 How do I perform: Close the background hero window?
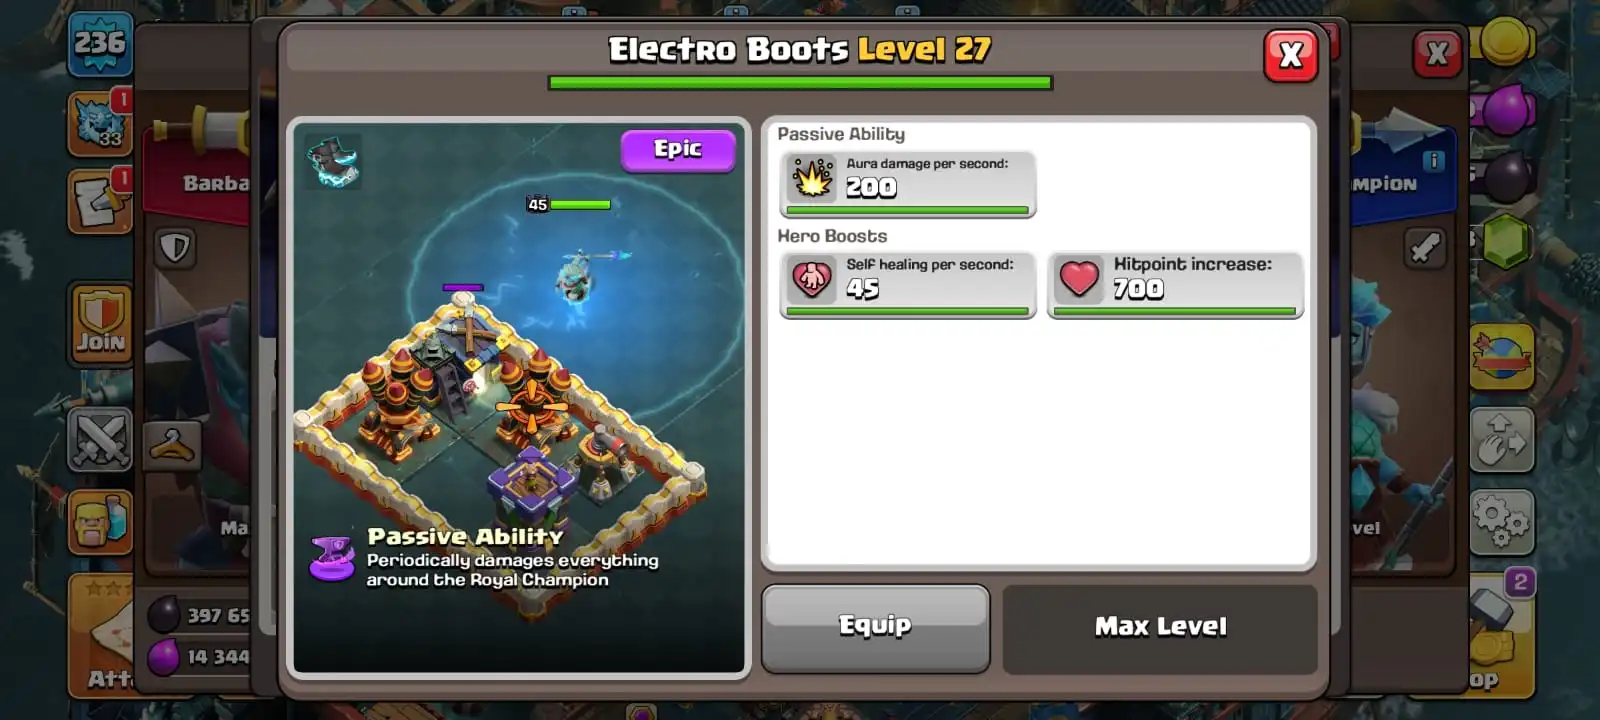point(1437,53)
